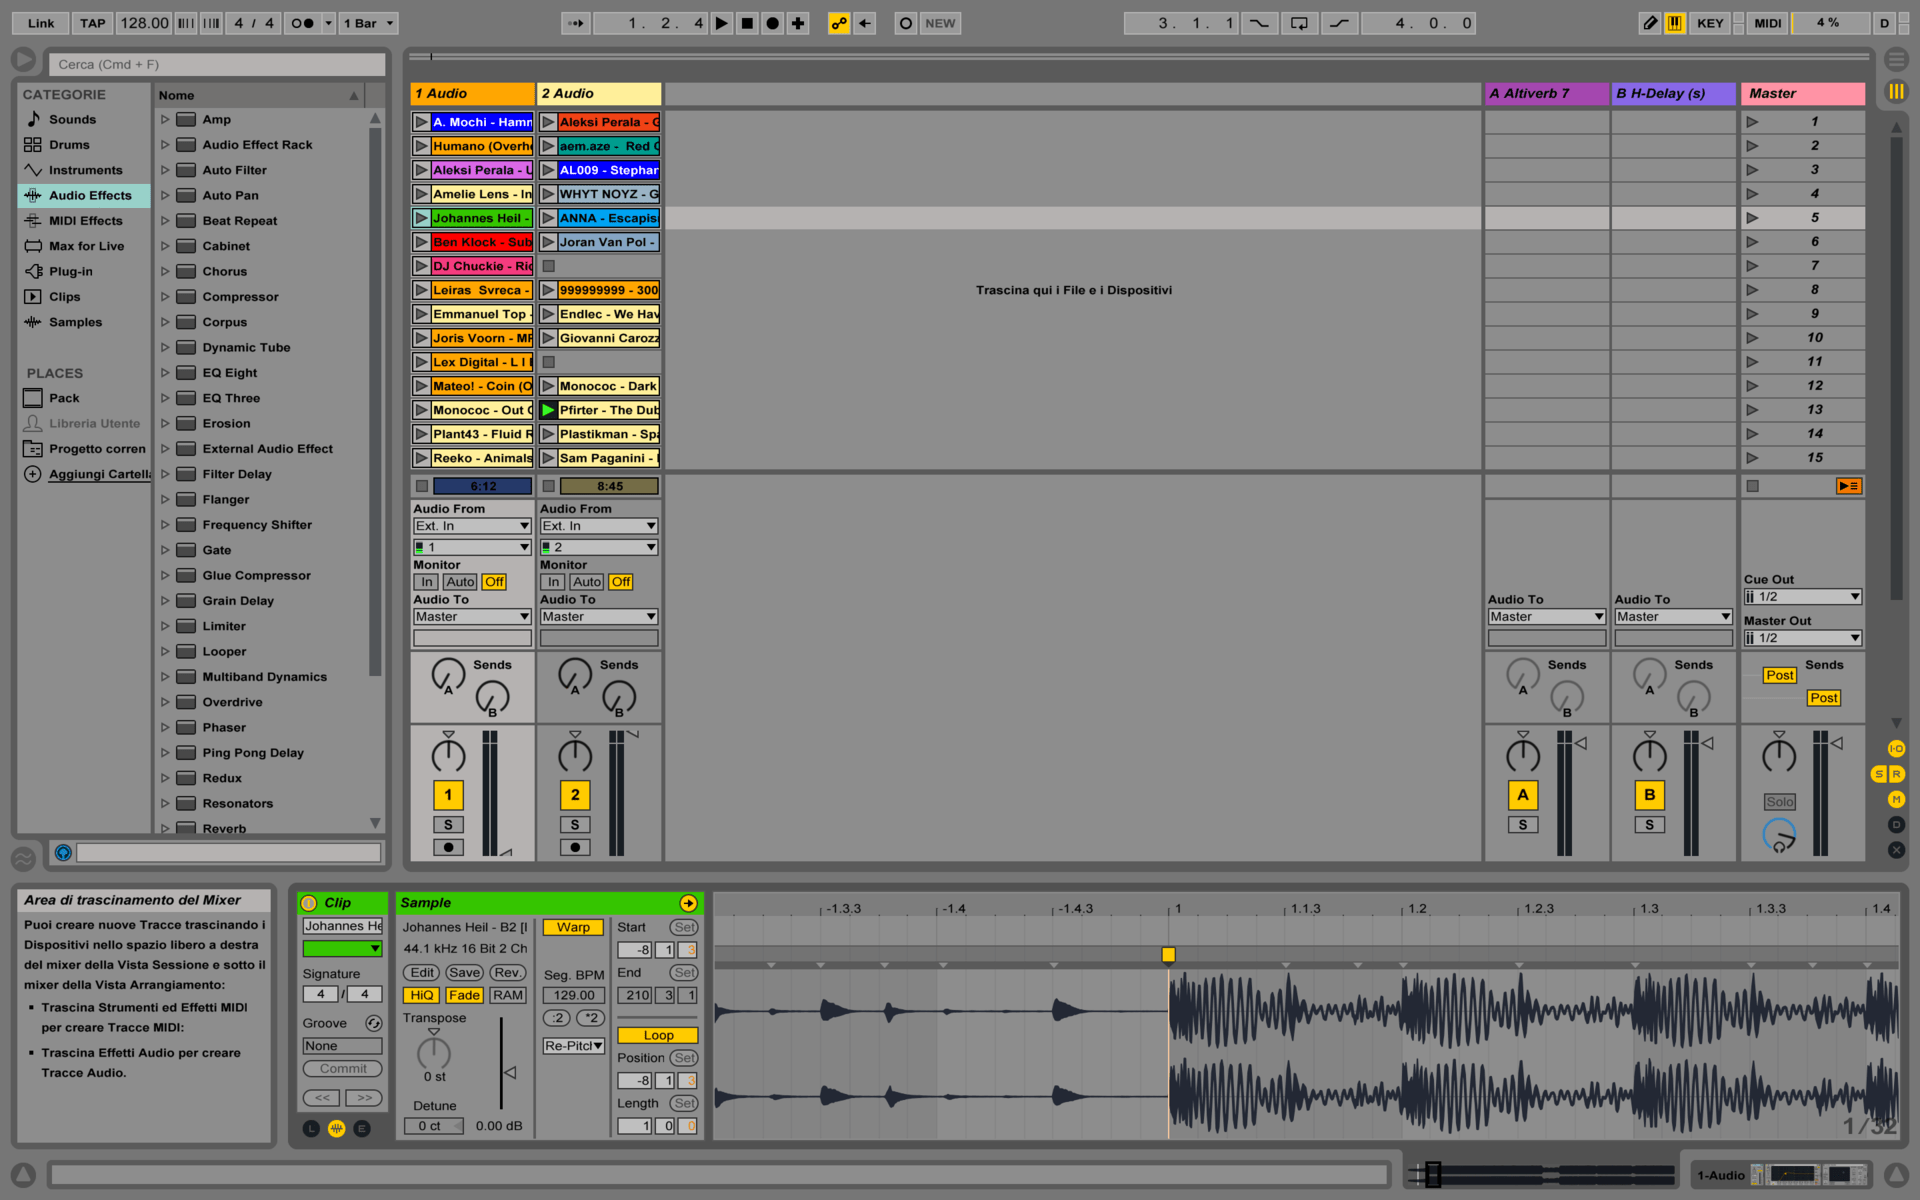Open track 1 Audio From Ext. In dropdown
The width and height of the screenshot is (1920, 1200).
point(472,526)
